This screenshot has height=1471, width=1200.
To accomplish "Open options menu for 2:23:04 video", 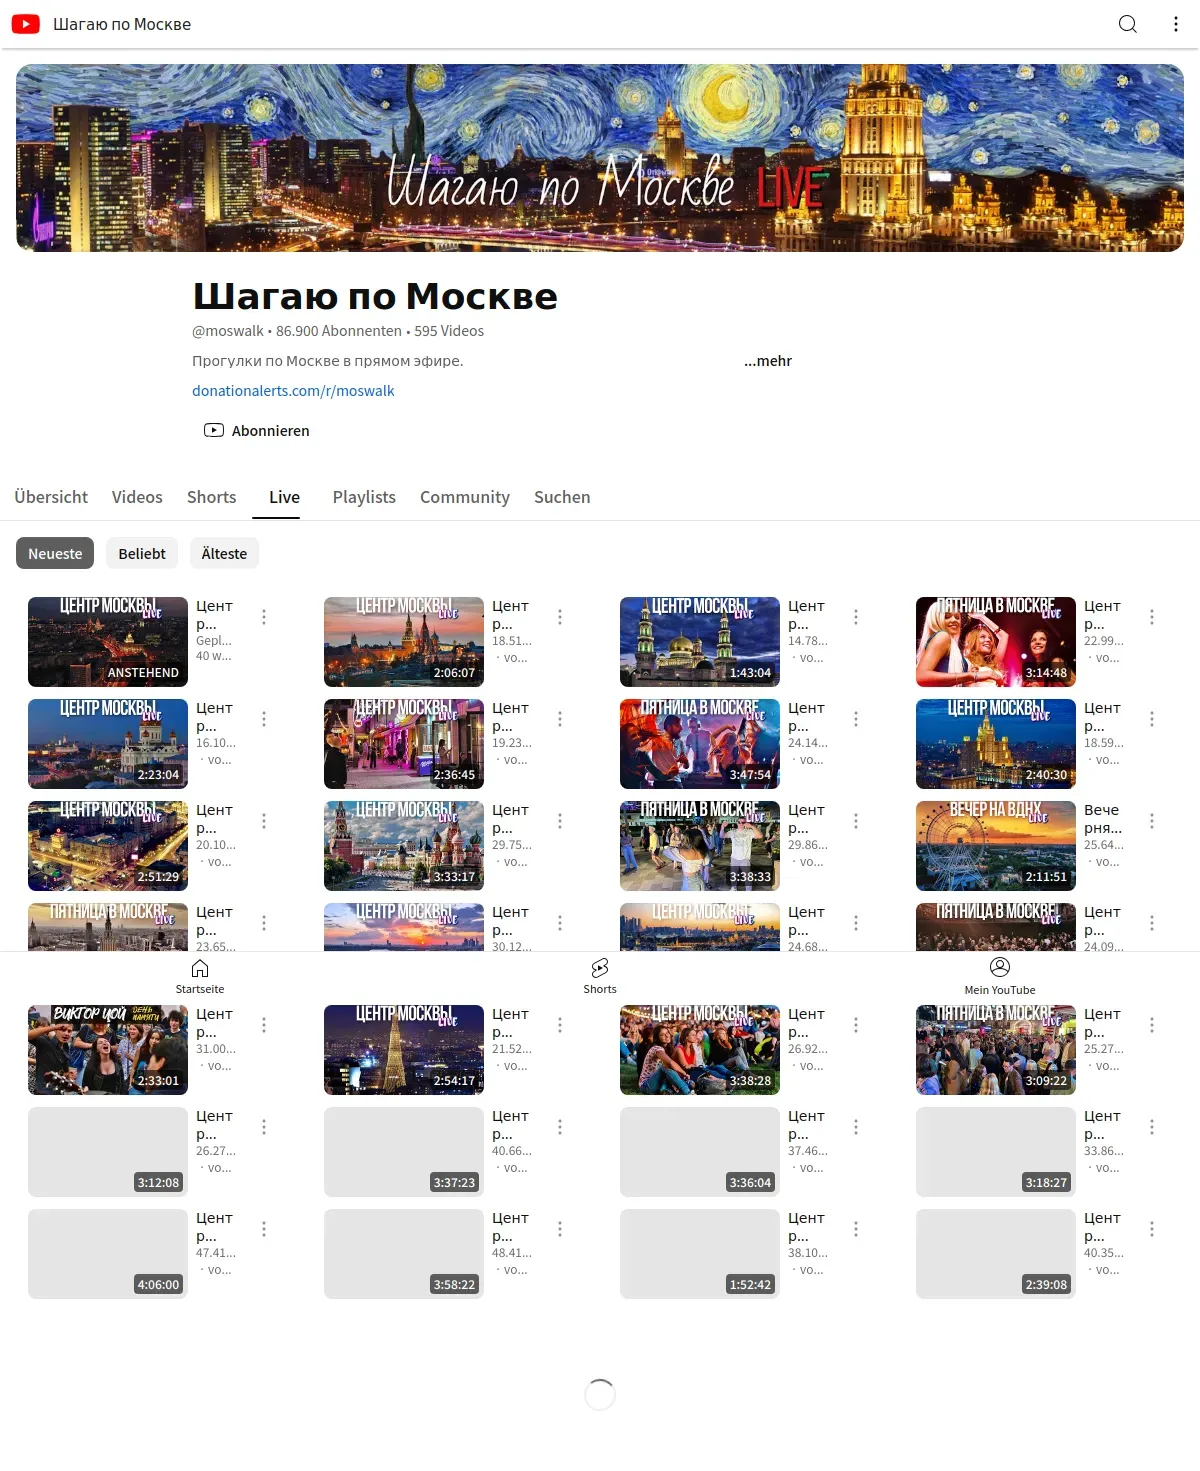I will pos(264,719).
